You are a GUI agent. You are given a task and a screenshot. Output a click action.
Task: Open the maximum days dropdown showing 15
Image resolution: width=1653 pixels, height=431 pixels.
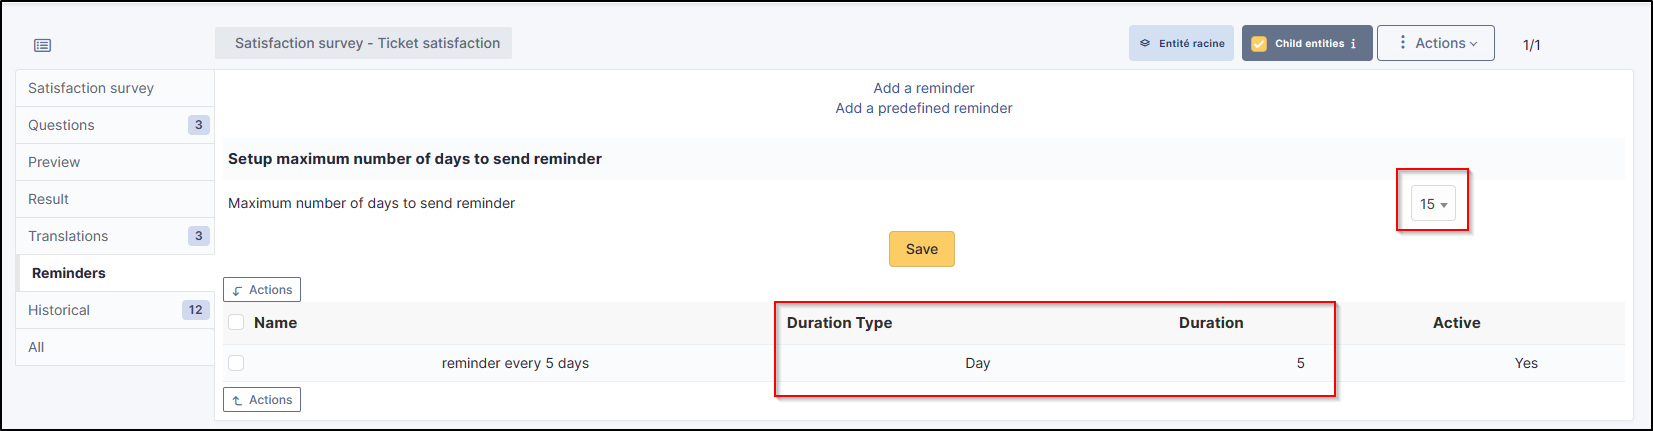pos(1433,204)
